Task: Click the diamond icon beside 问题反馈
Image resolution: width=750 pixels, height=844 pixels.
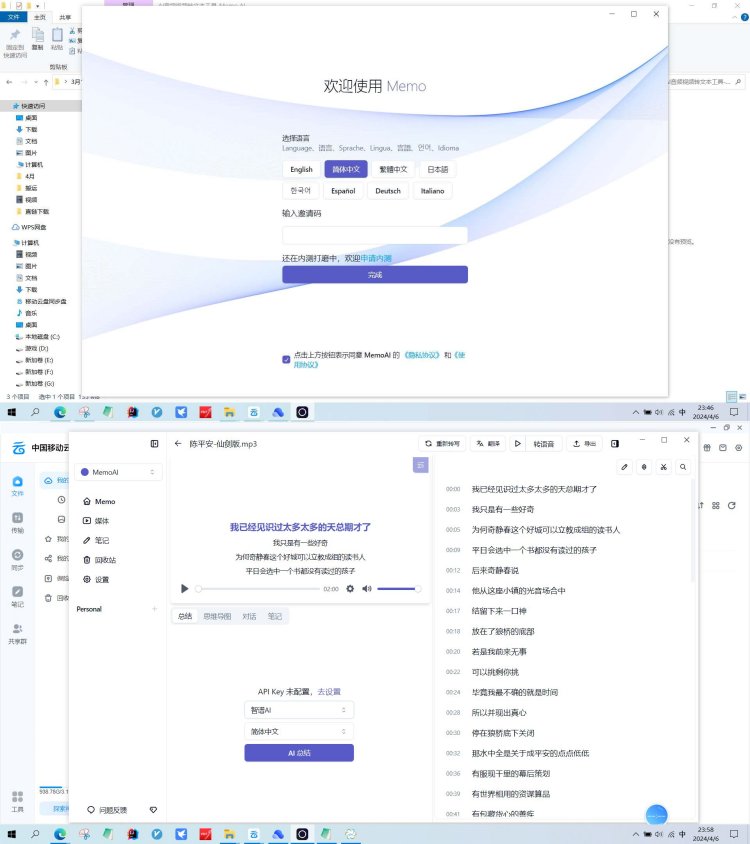Action: click(x=153, y=810)
